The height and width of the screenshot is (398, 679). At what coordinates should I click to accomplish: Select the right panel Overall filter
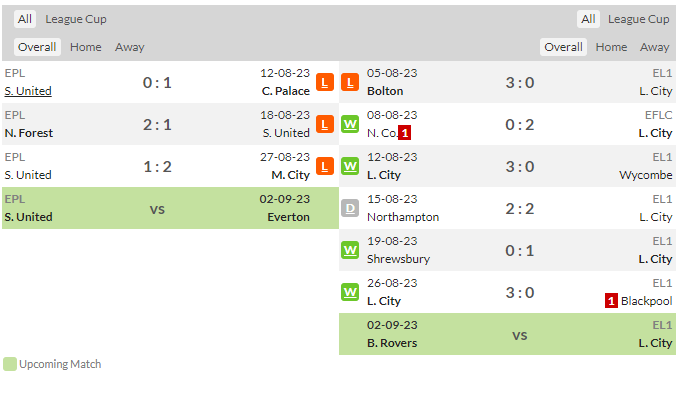click(x=563, y=47)
